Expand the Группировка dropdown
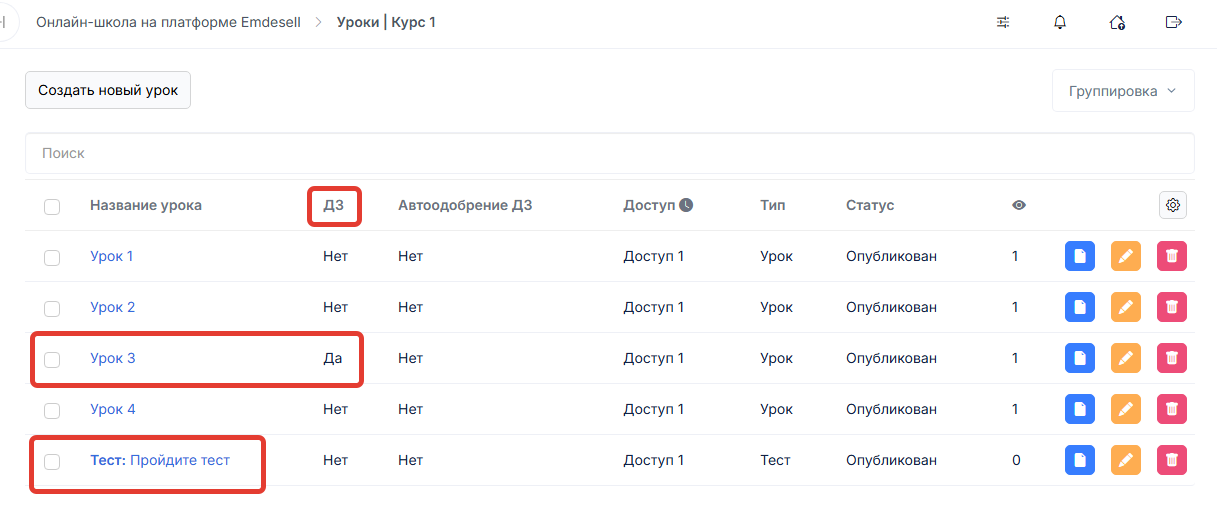The width and height of the screenshot is (1217, 506). (x=1123, y=91)
